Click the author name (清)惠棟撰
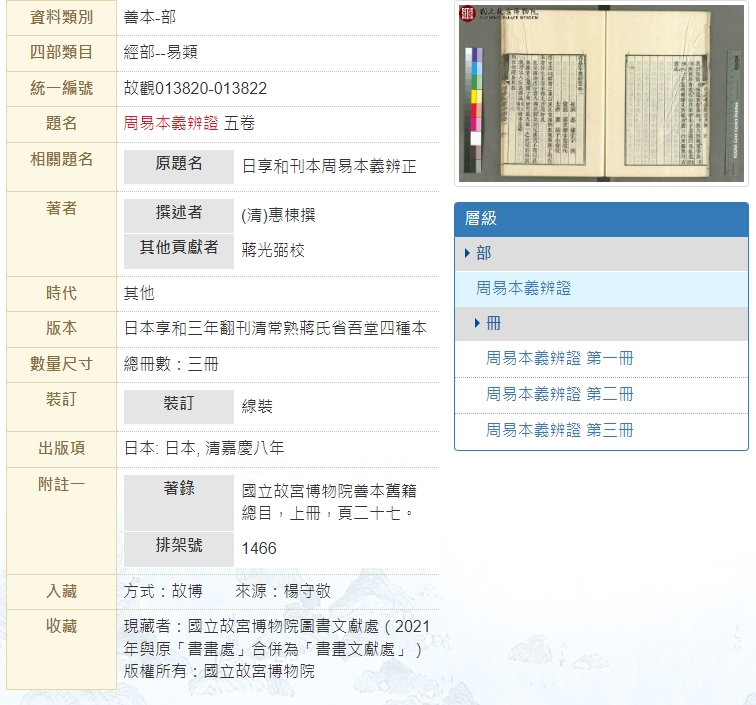Viewport: 756px width, 705px height. pyautogui.click(x=278, y=215)
